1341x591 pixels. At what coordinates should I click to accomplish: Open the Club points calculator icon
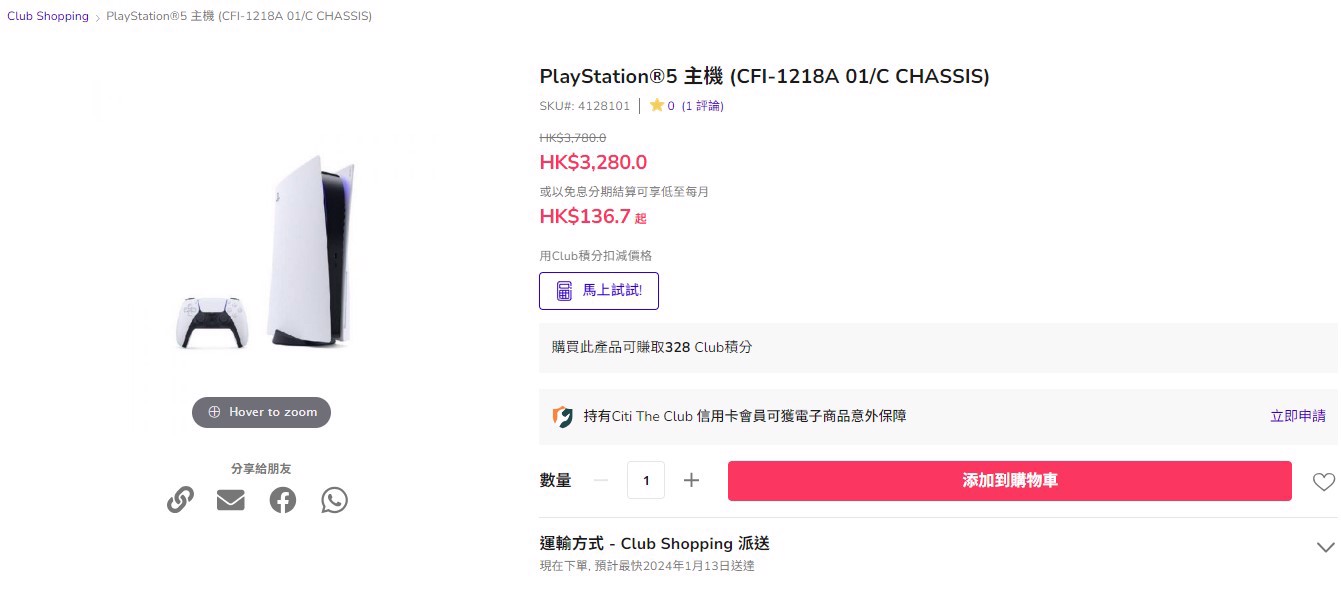coord(562,290)
